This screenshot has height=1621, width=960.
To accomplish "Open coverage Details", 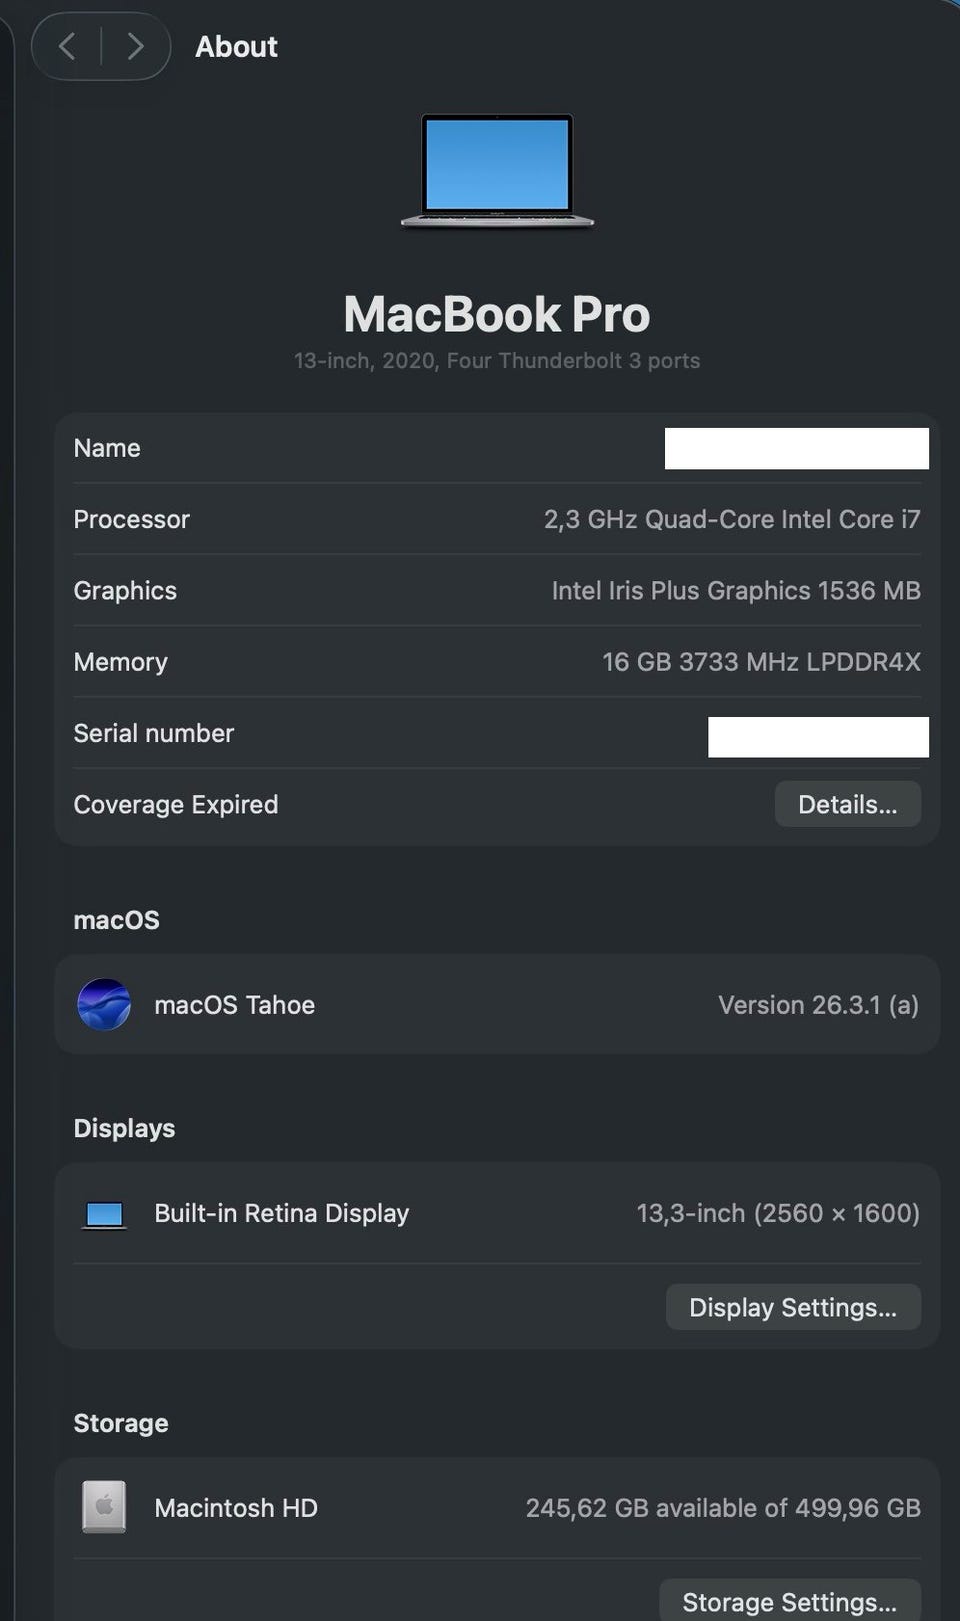I will (x=847, y=804).
